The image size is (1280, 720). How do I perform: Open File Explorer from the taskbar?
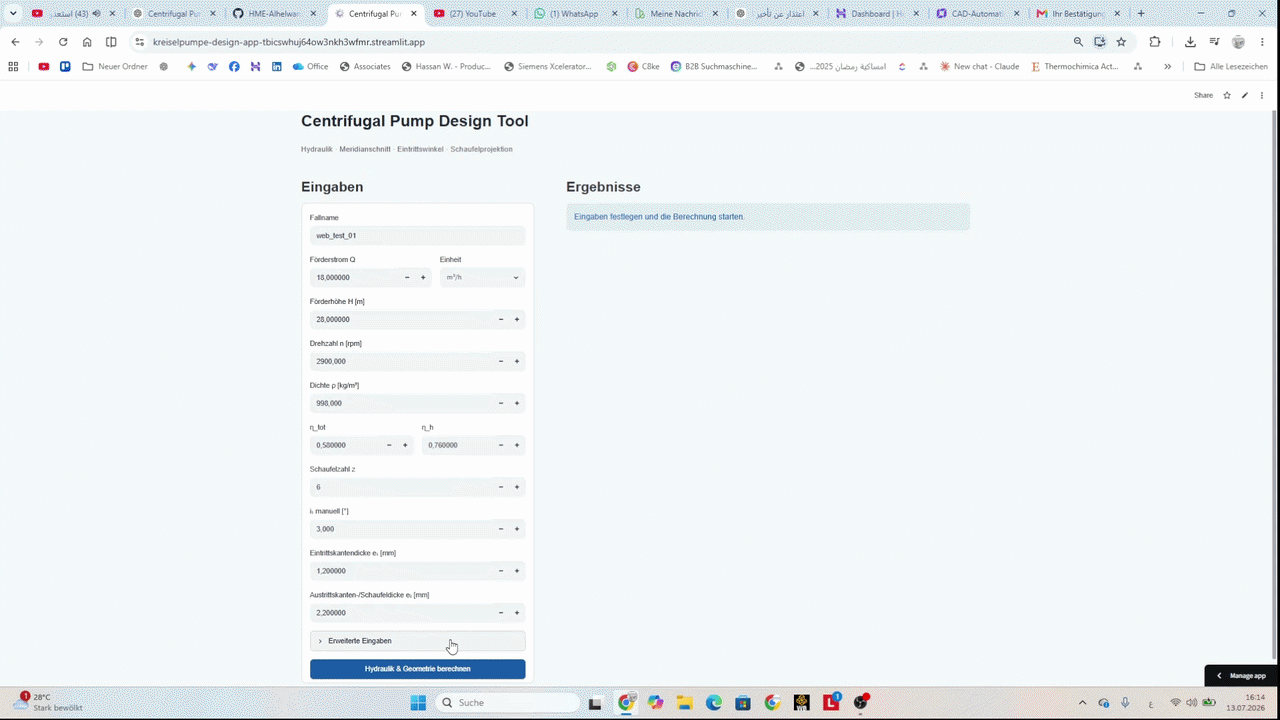pyautogui.click(x=684, y=702)
